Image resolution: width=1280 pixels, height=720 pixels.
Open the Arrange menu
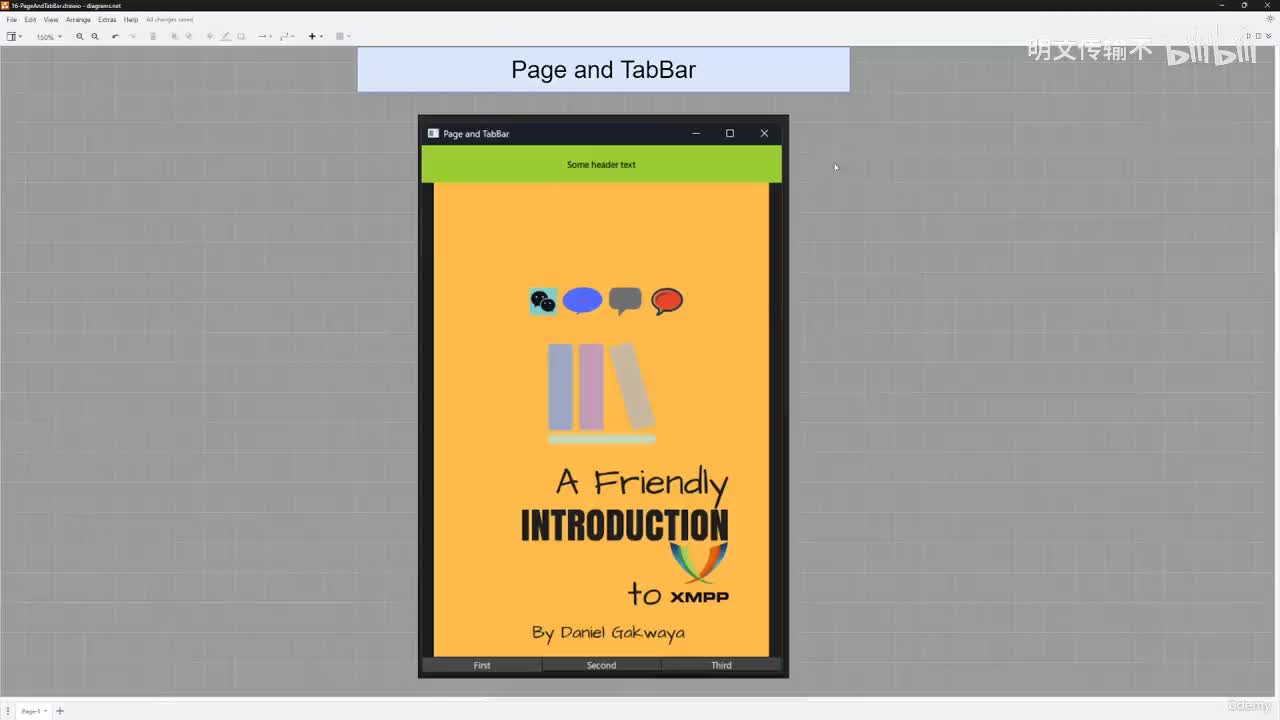[x=78, y=20]
